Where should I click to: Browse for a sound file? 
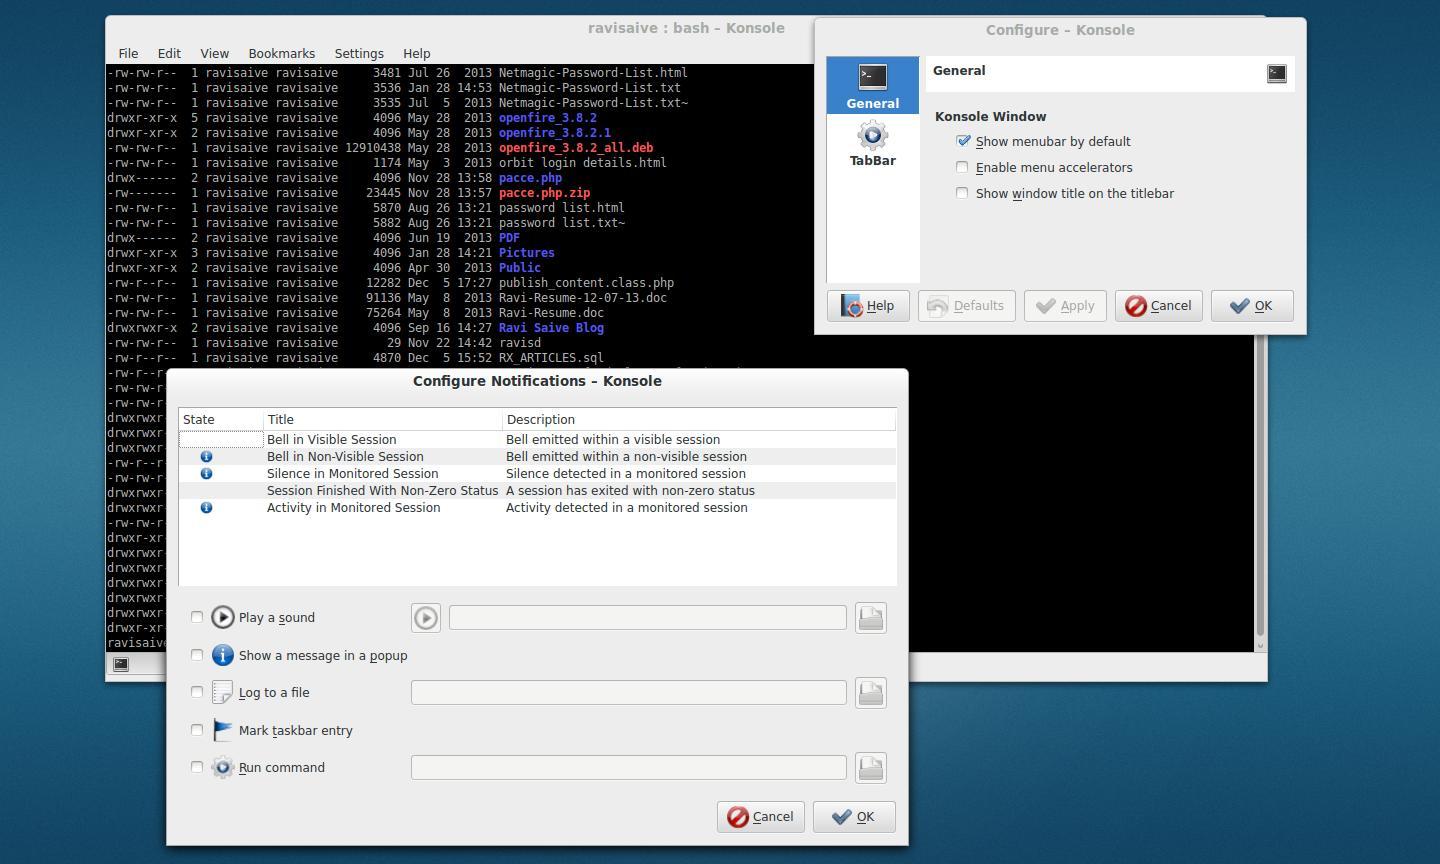[869, 617]
